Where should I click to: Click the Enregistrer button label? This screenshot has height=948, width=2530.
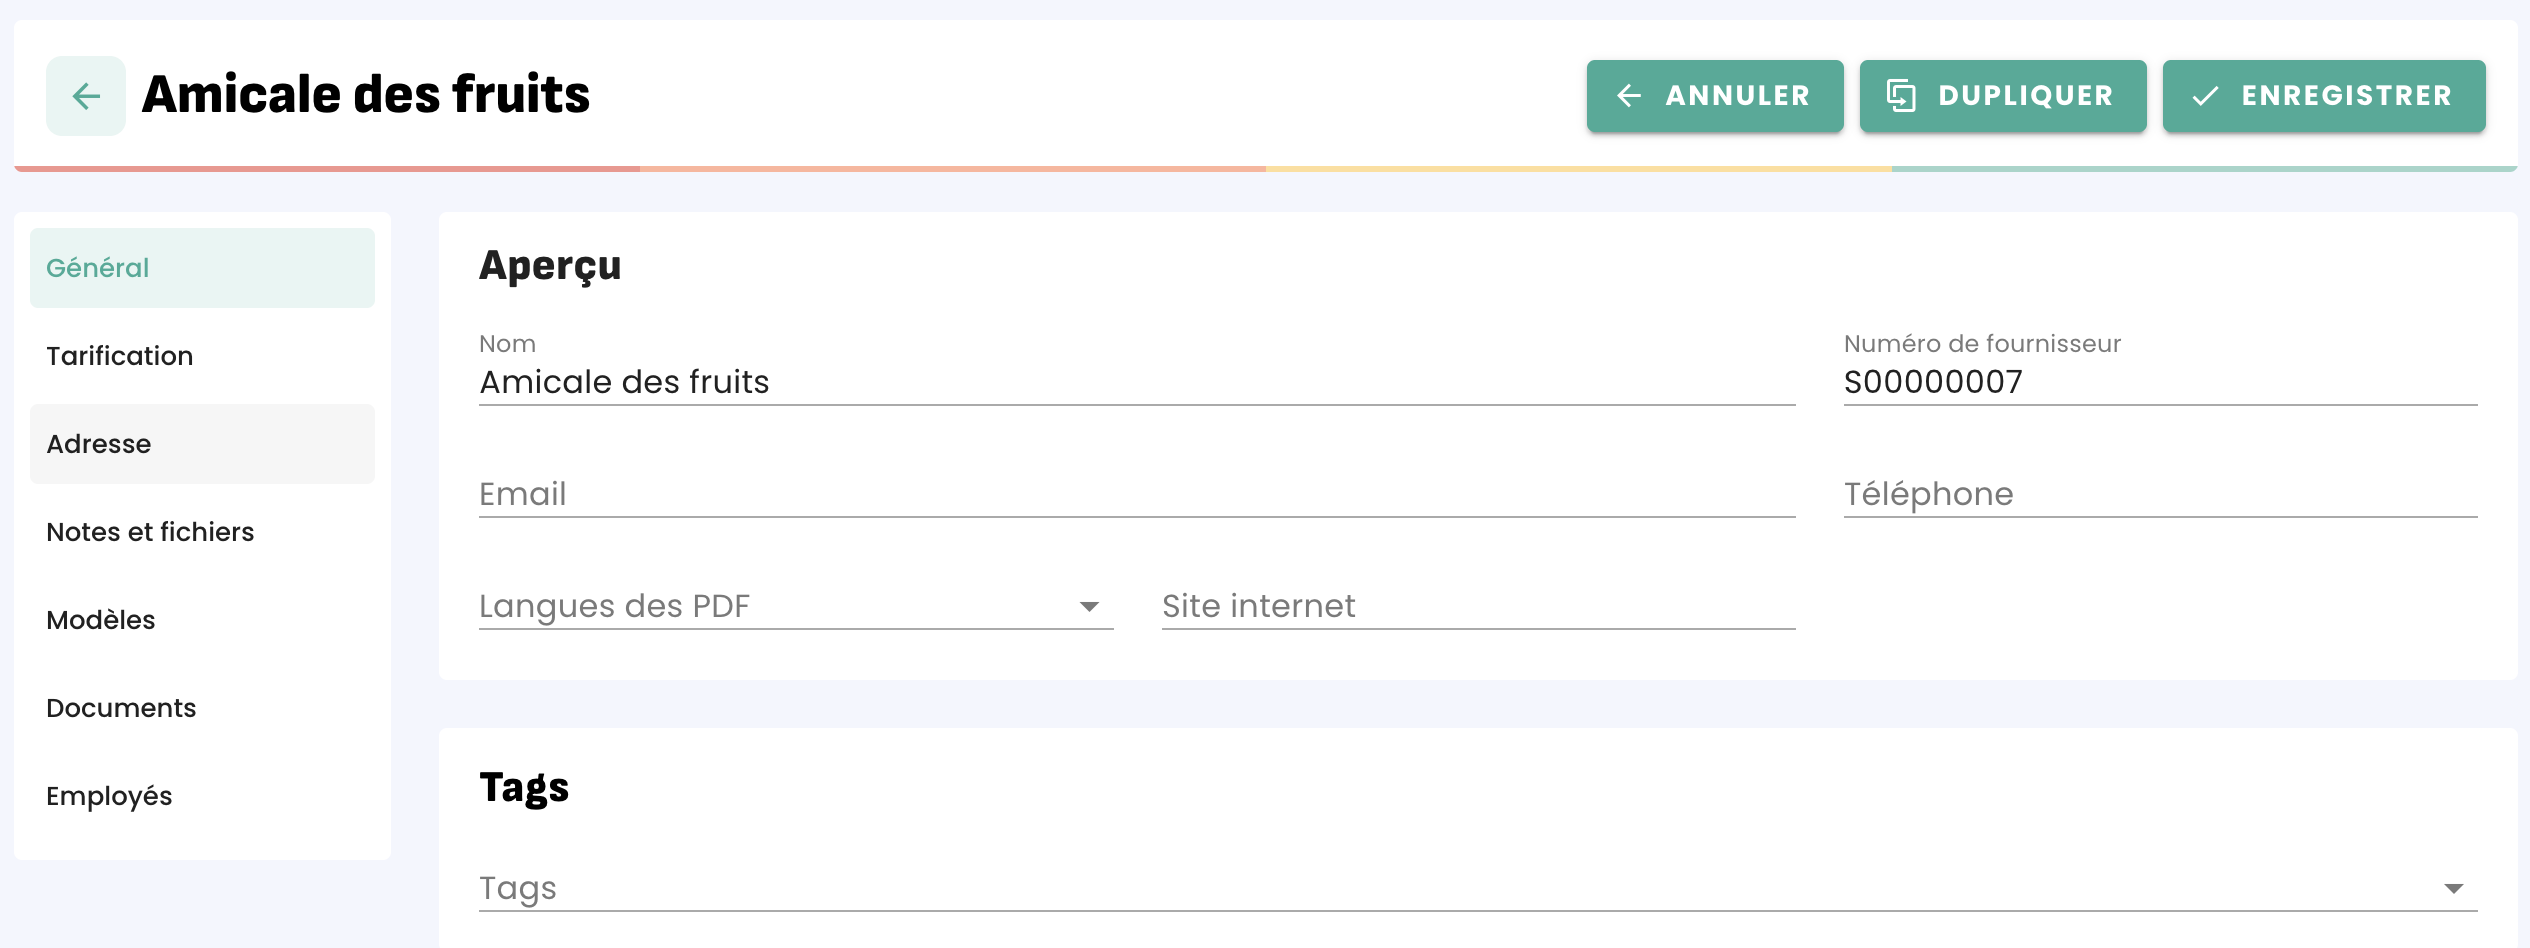[x=2346, y=96]
